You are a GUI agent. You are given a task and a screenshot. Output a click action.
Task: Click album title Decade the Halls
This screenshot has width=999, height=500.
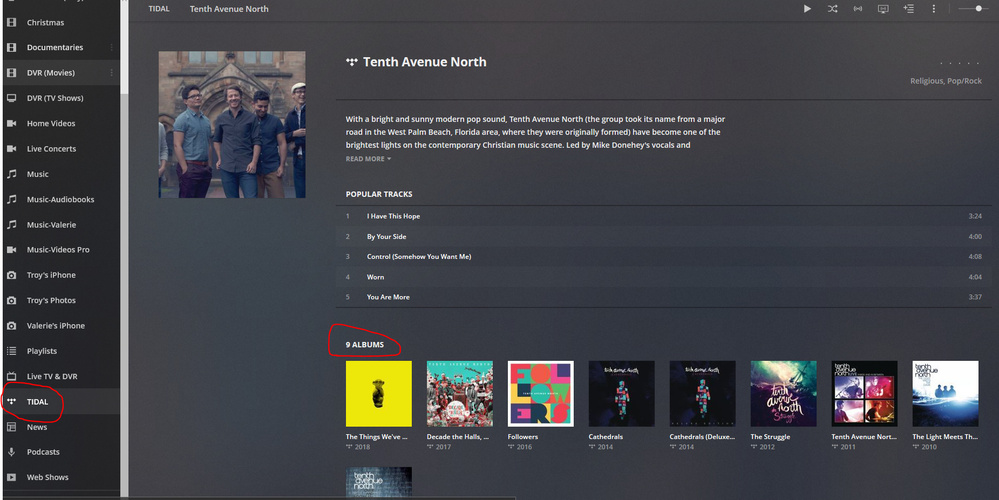[x=458, y=437]
